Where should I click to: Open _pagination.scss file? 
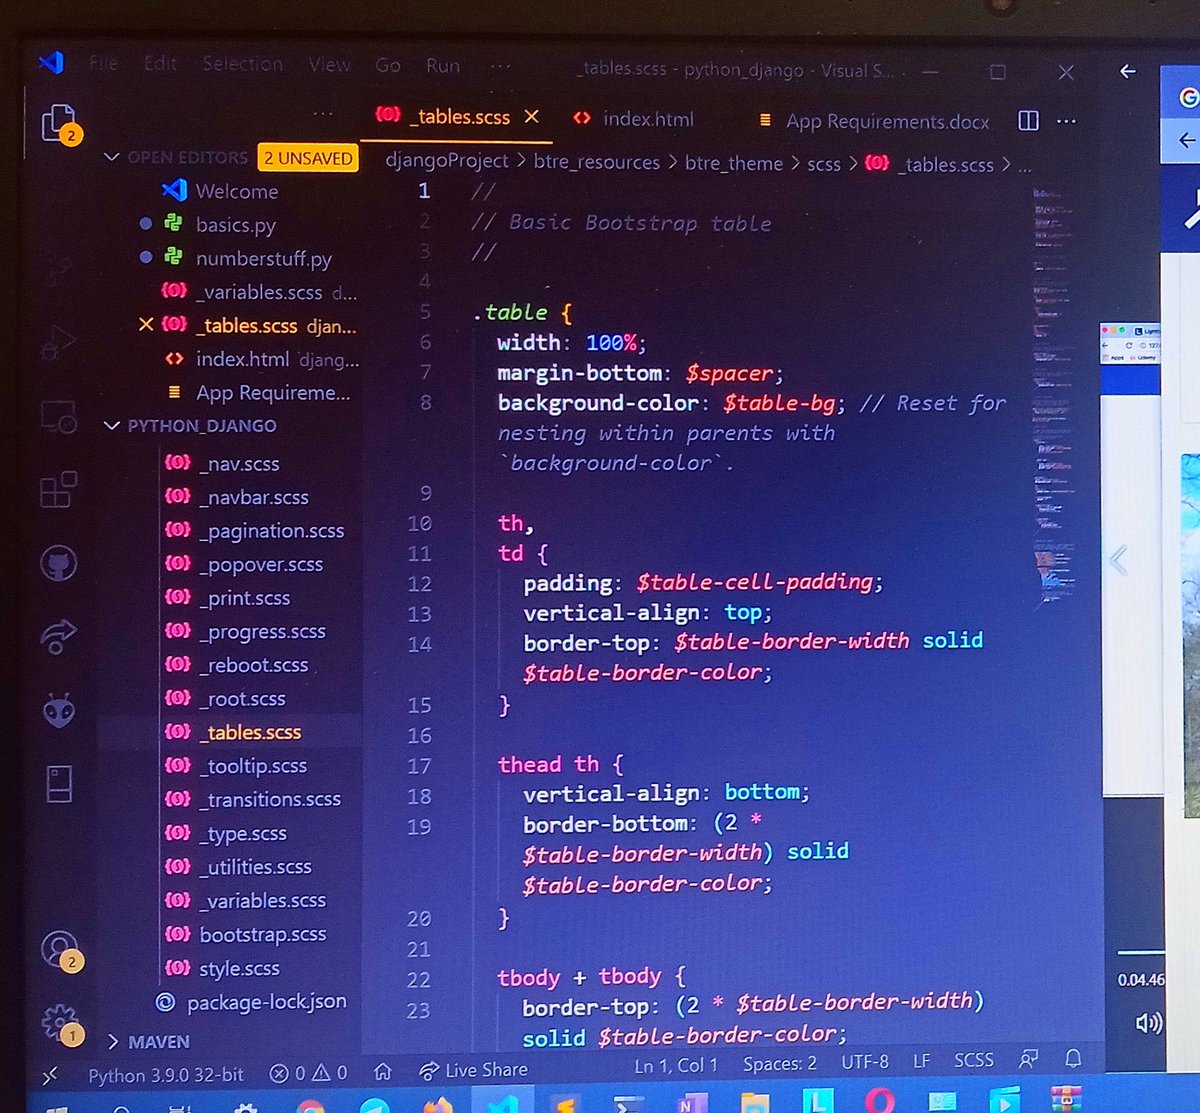(x=270, y=531)
